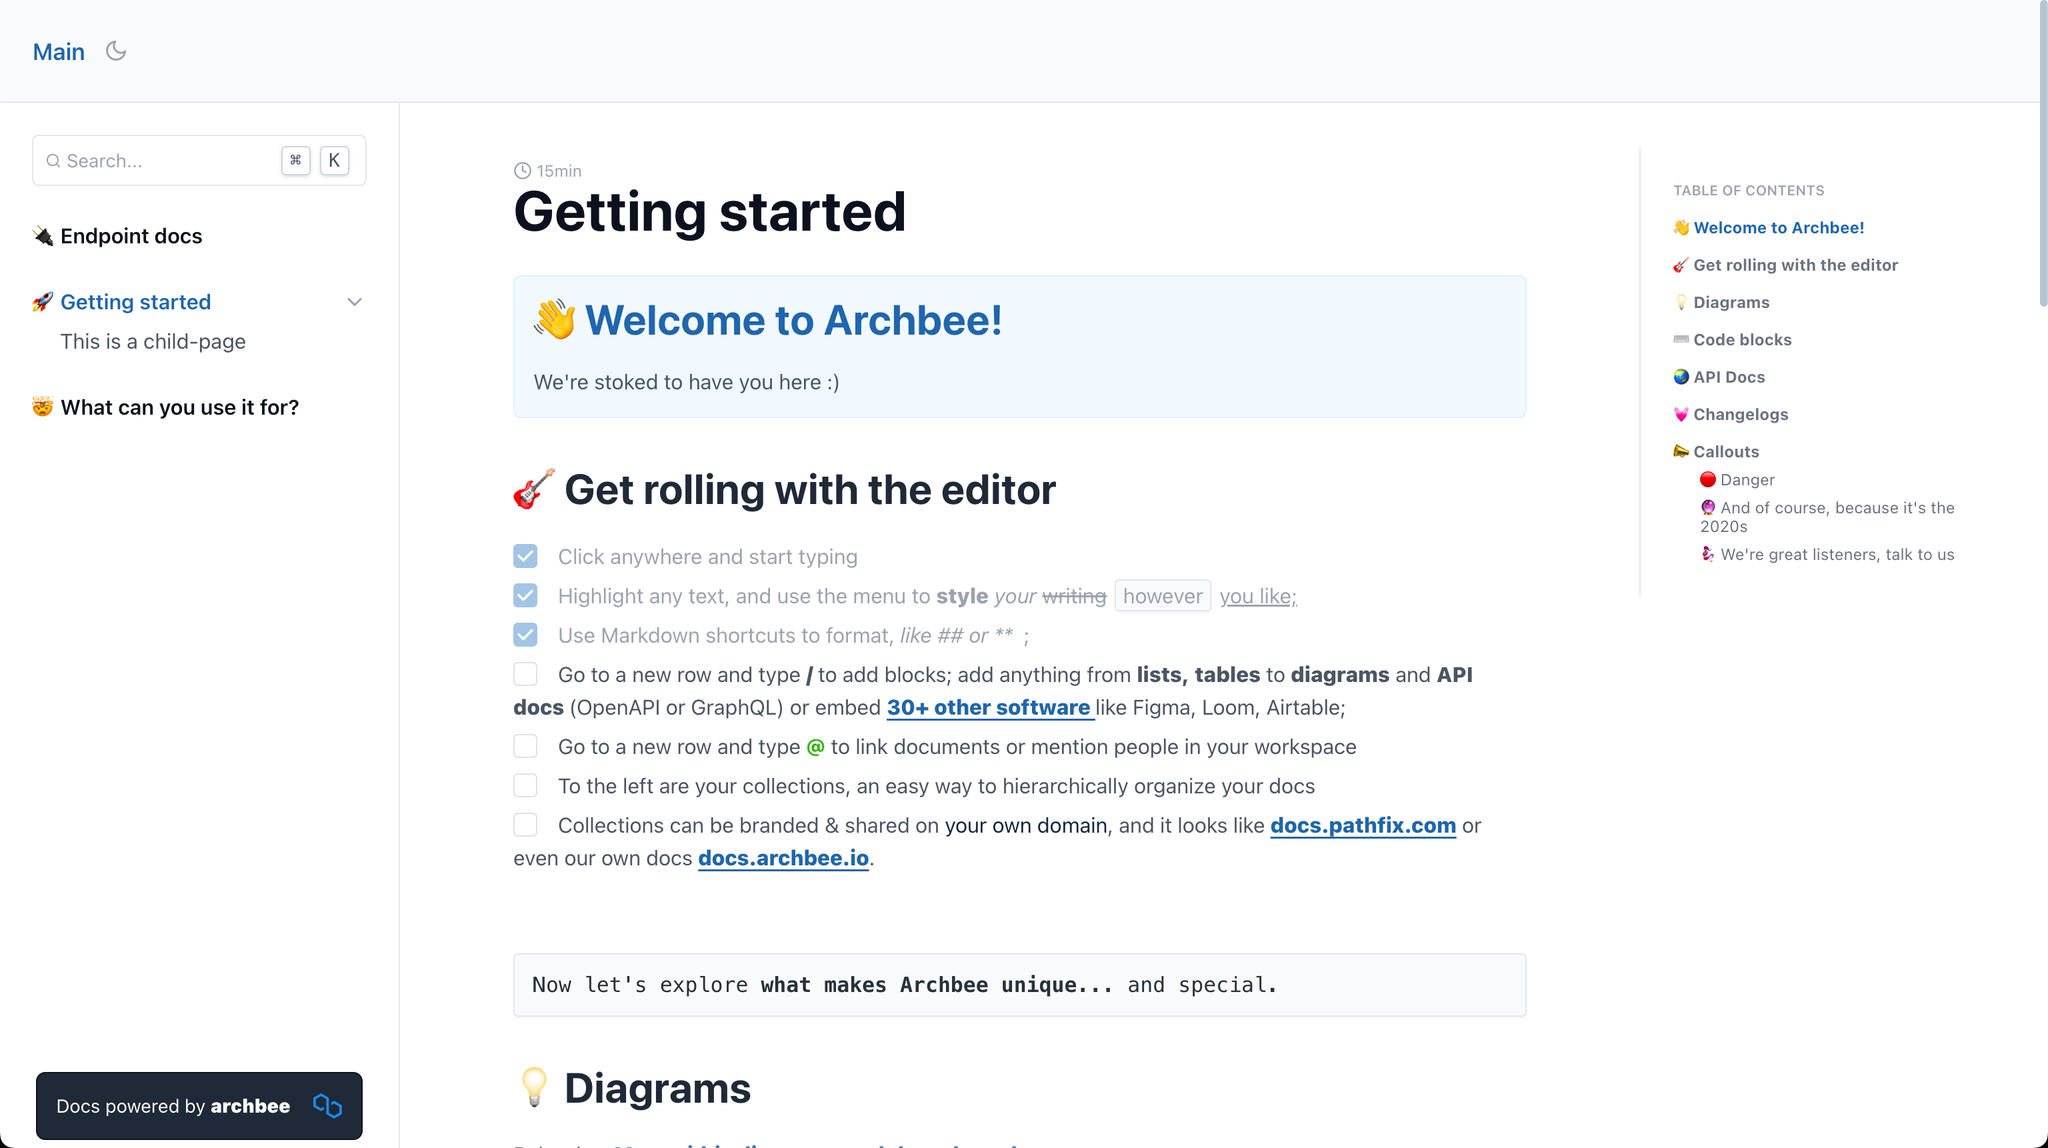The width and height of the screenshot is (2048, 1148).
Task: Click the lightbulb icon beside Diagrams heading
Action: (x=534, y=1088)
